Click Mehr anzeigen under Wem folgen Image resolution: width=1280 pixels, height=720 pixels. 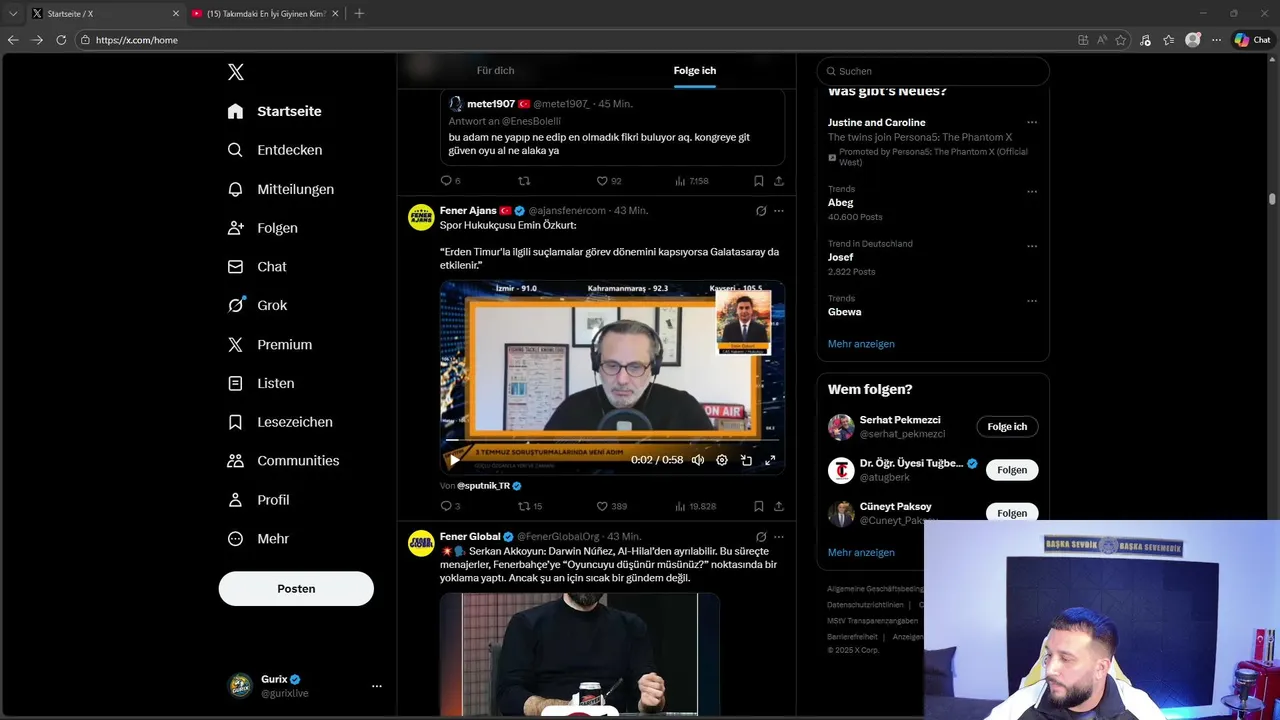click(x=861, y=552)
